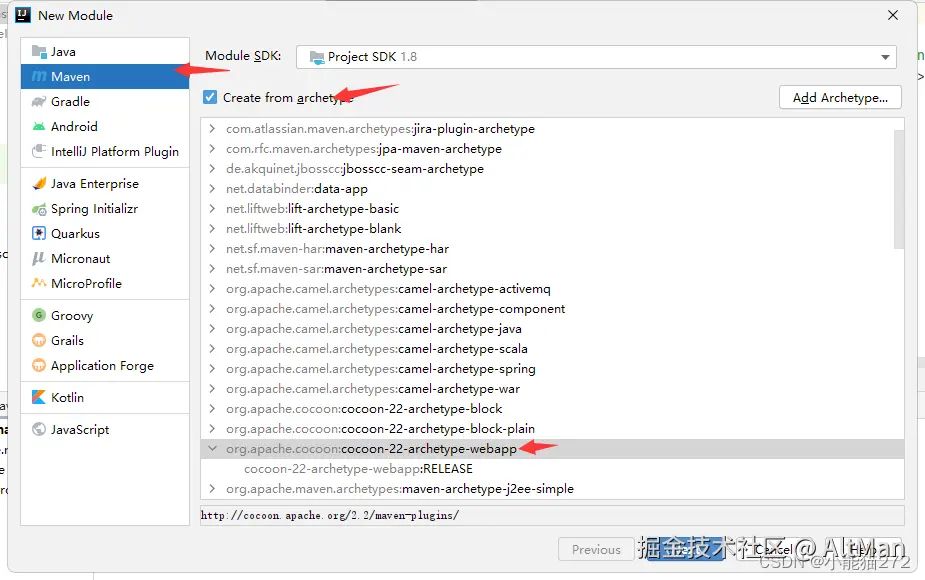Viewport: 925px width, 580px height.
Task: Select camel-archetype-component row
Action: pyautogui.click(x=552, y=309)
